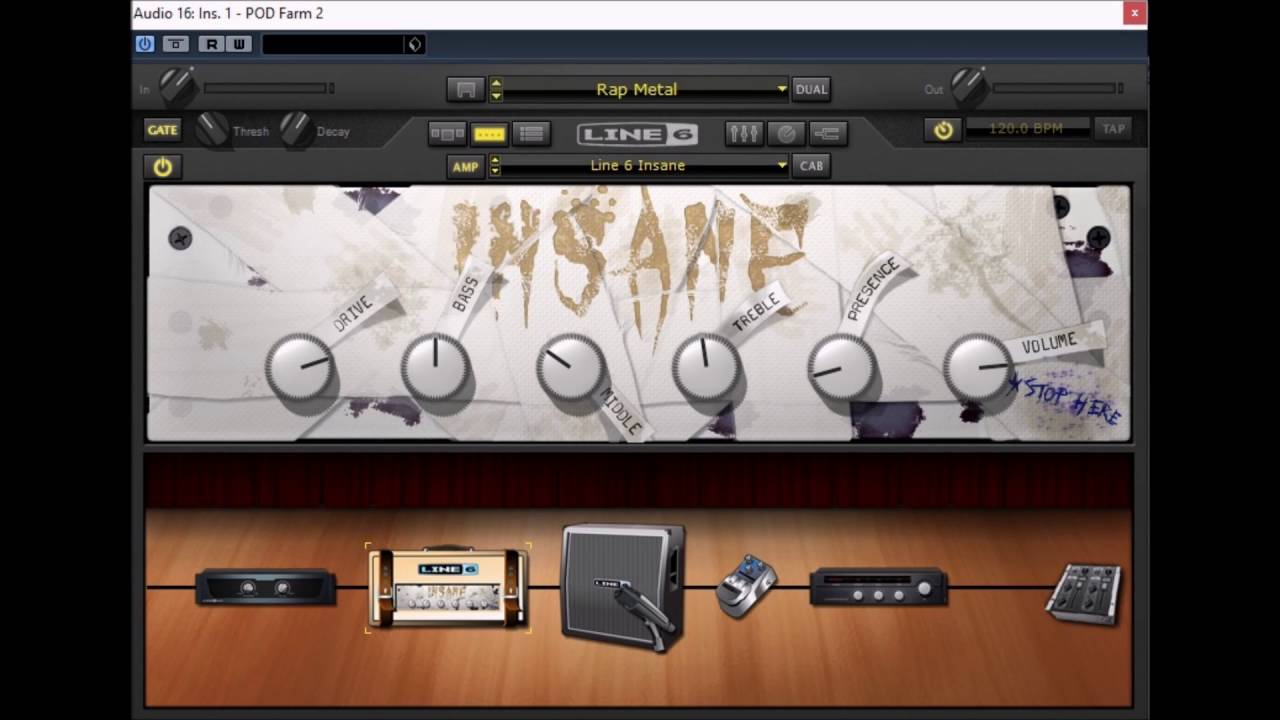Viewport: 1280px width, 720px height.
Task: Click the Line 6 logo
Action: coord(637,134)
